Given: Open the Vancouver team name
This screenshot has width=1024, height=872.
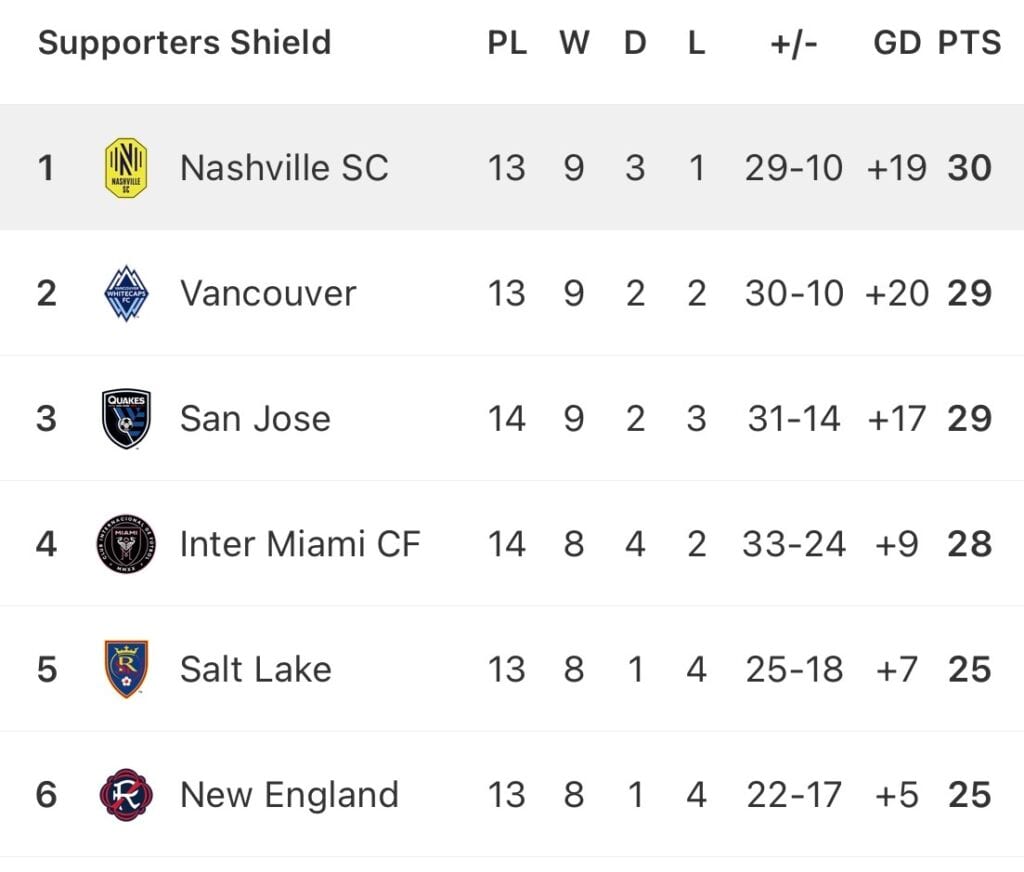Looking at the screenshot, I should tap(268, 293).
